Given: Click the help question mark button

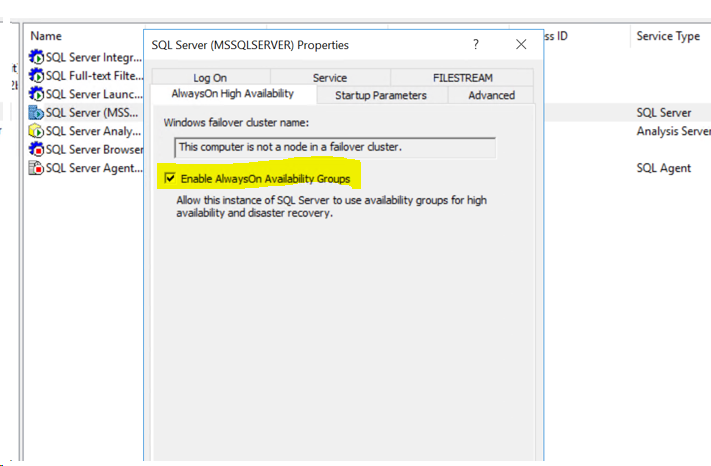Looking at the screenshot, I should (x=476, y=45).
